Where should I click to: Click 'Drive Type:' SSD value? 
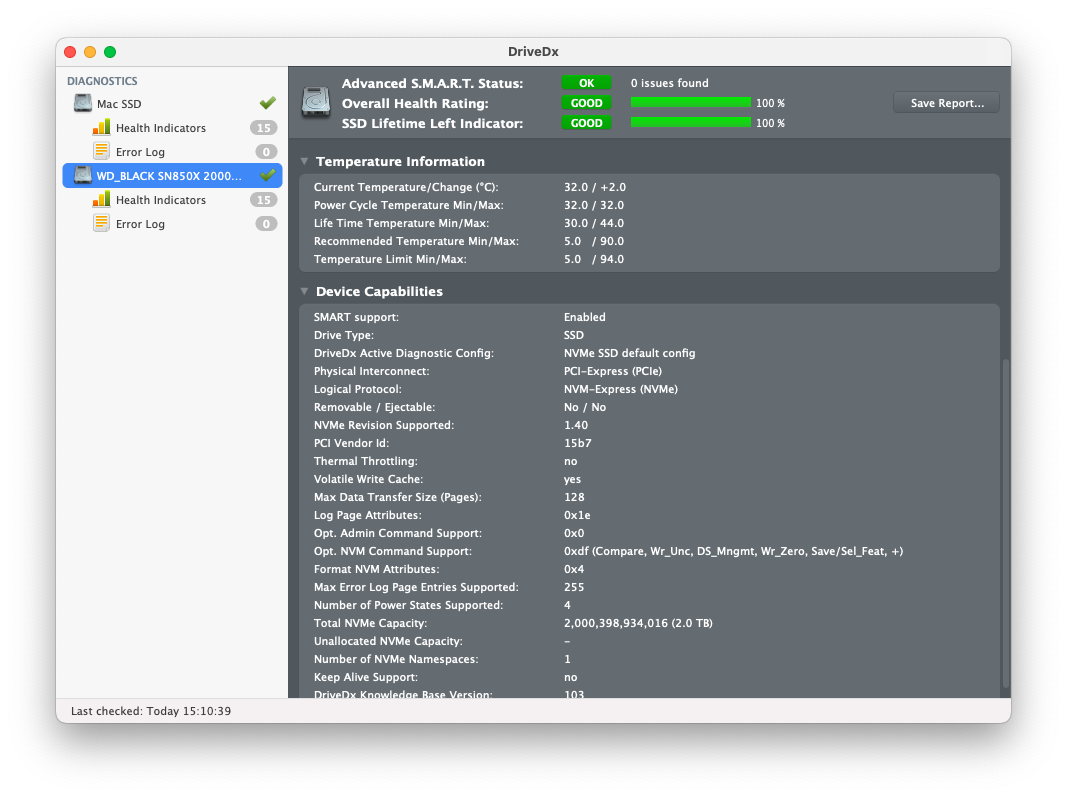tap(574, 335)
